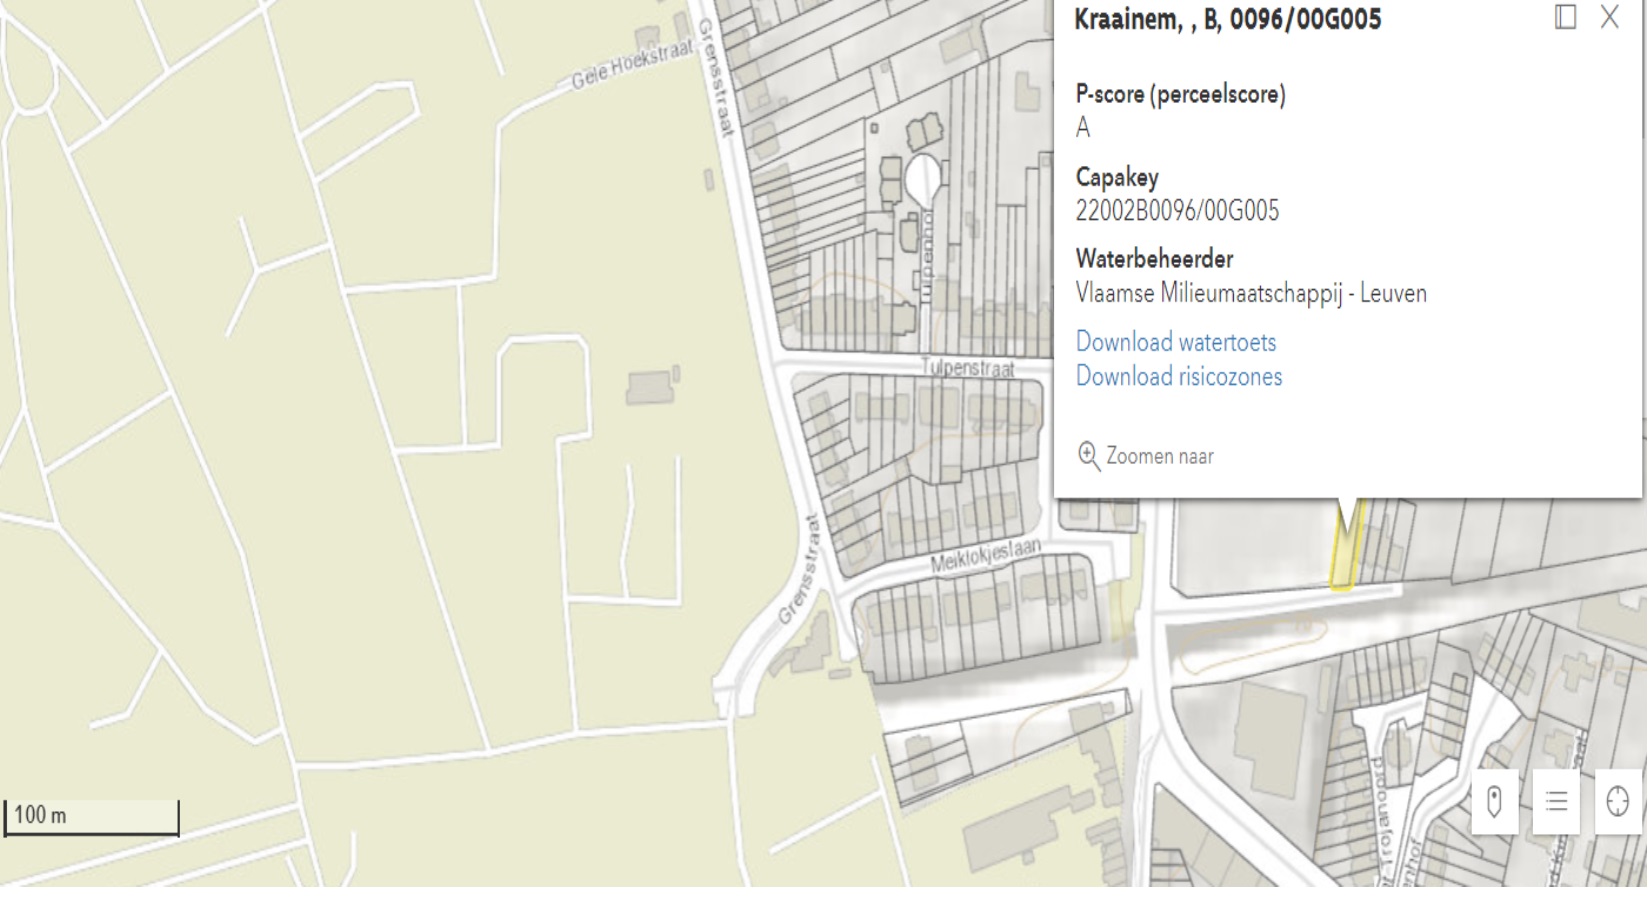Click the Waterbeheerder field heading

click(1154, 259)
